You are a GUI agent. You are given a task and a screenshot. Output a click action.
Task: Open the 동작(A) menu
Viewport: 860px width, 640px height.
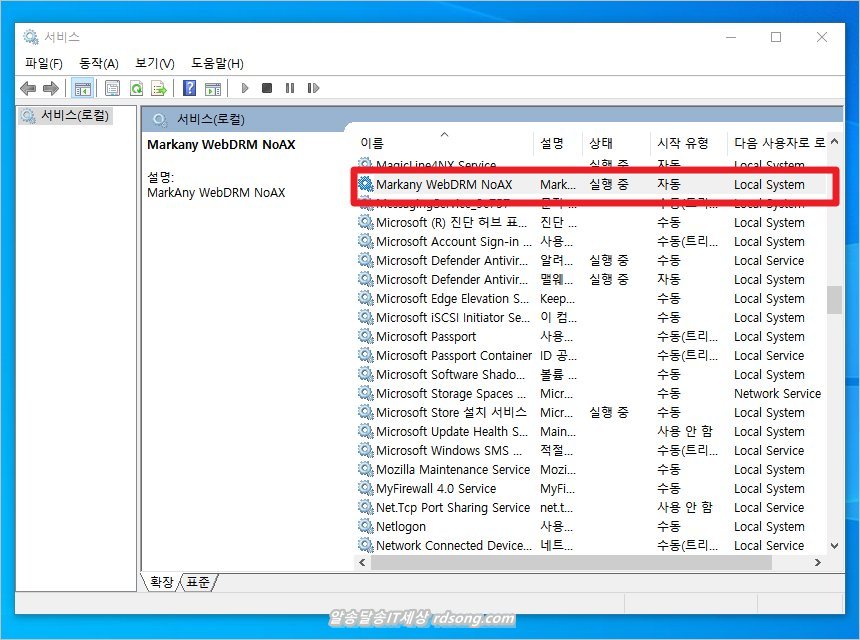[99, 63]
